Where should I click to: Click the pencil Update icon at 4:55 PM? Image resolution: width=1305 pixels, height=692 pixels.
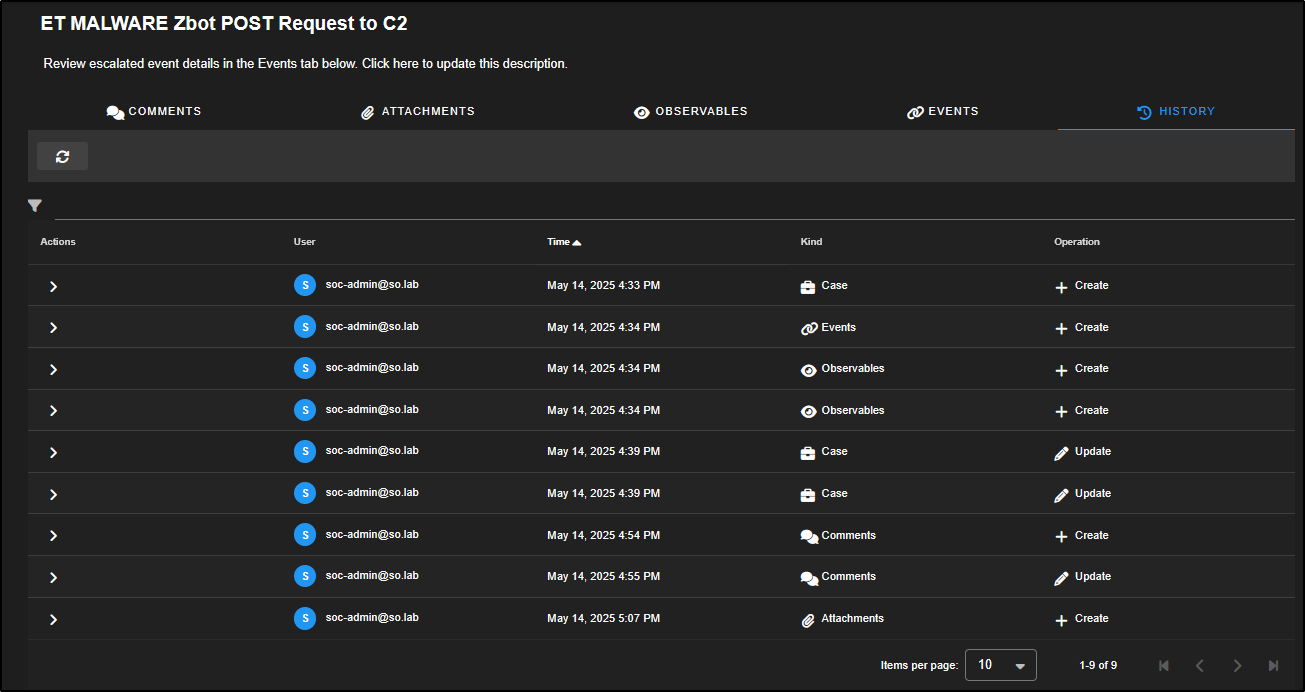pyautogui.click(x=1061, y=578)
